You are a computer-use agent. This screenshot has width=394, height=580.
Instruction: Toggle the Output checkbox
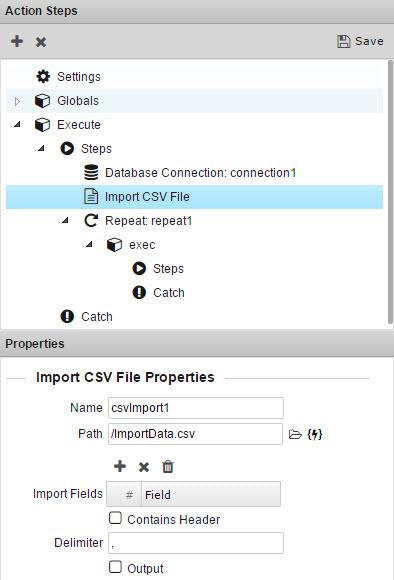pos(115,566)
